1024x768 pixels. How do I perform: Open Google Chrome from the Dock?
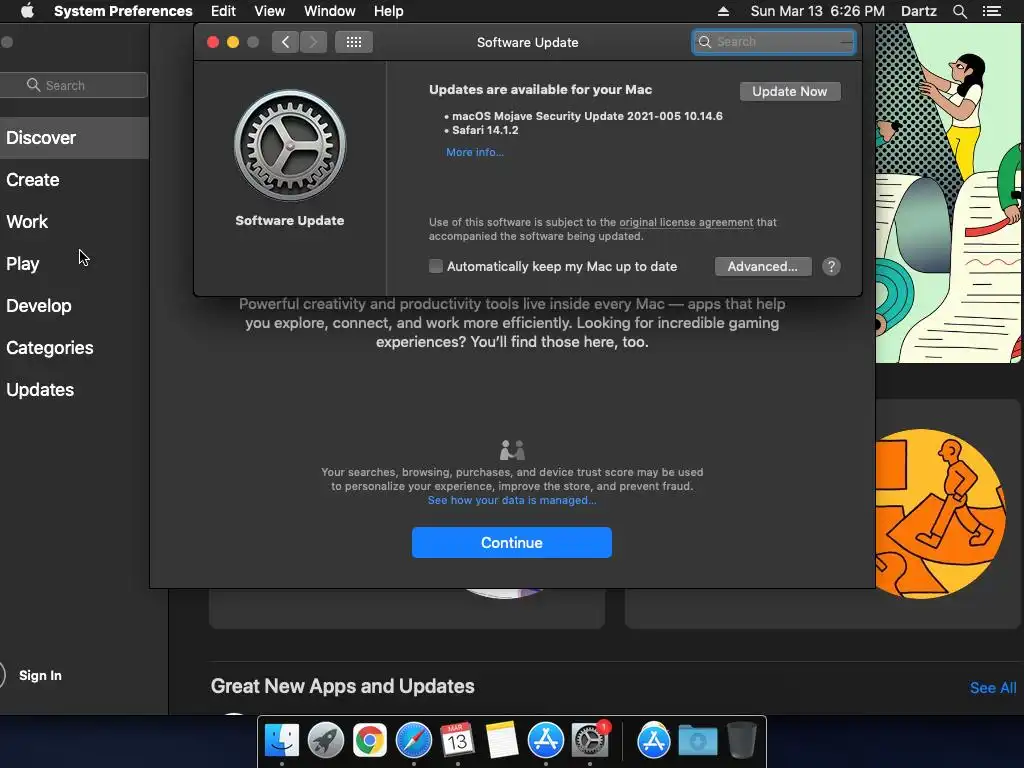pos(370,741)
